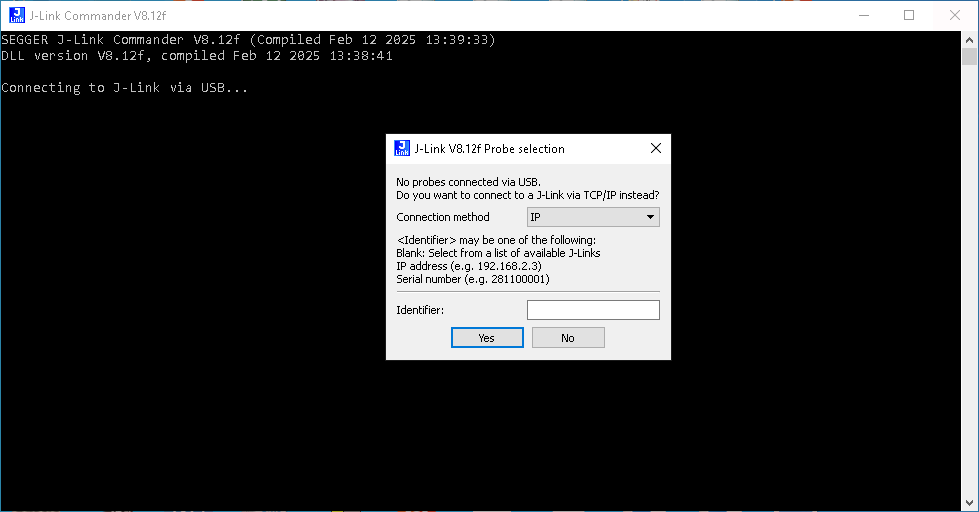Click the 'Do you want to connect' question text
Screen dimensions: 979x512
click(x=528, y=195)
